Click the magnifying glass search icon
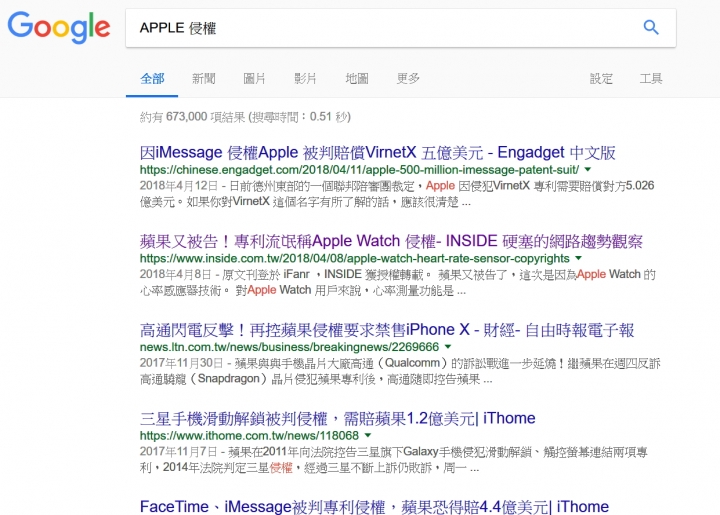 pyautogui.click(x=651, y=28)
